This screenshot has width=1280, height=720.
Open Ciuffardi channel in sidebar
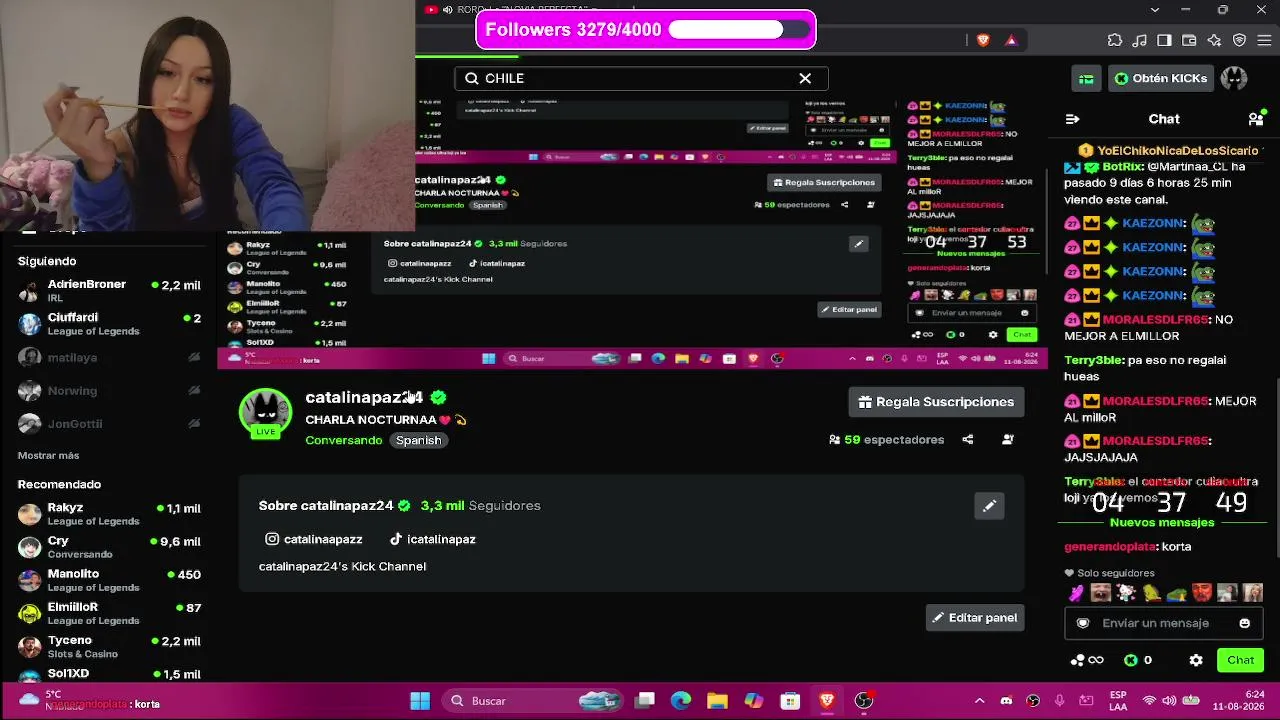click(109, 324)
